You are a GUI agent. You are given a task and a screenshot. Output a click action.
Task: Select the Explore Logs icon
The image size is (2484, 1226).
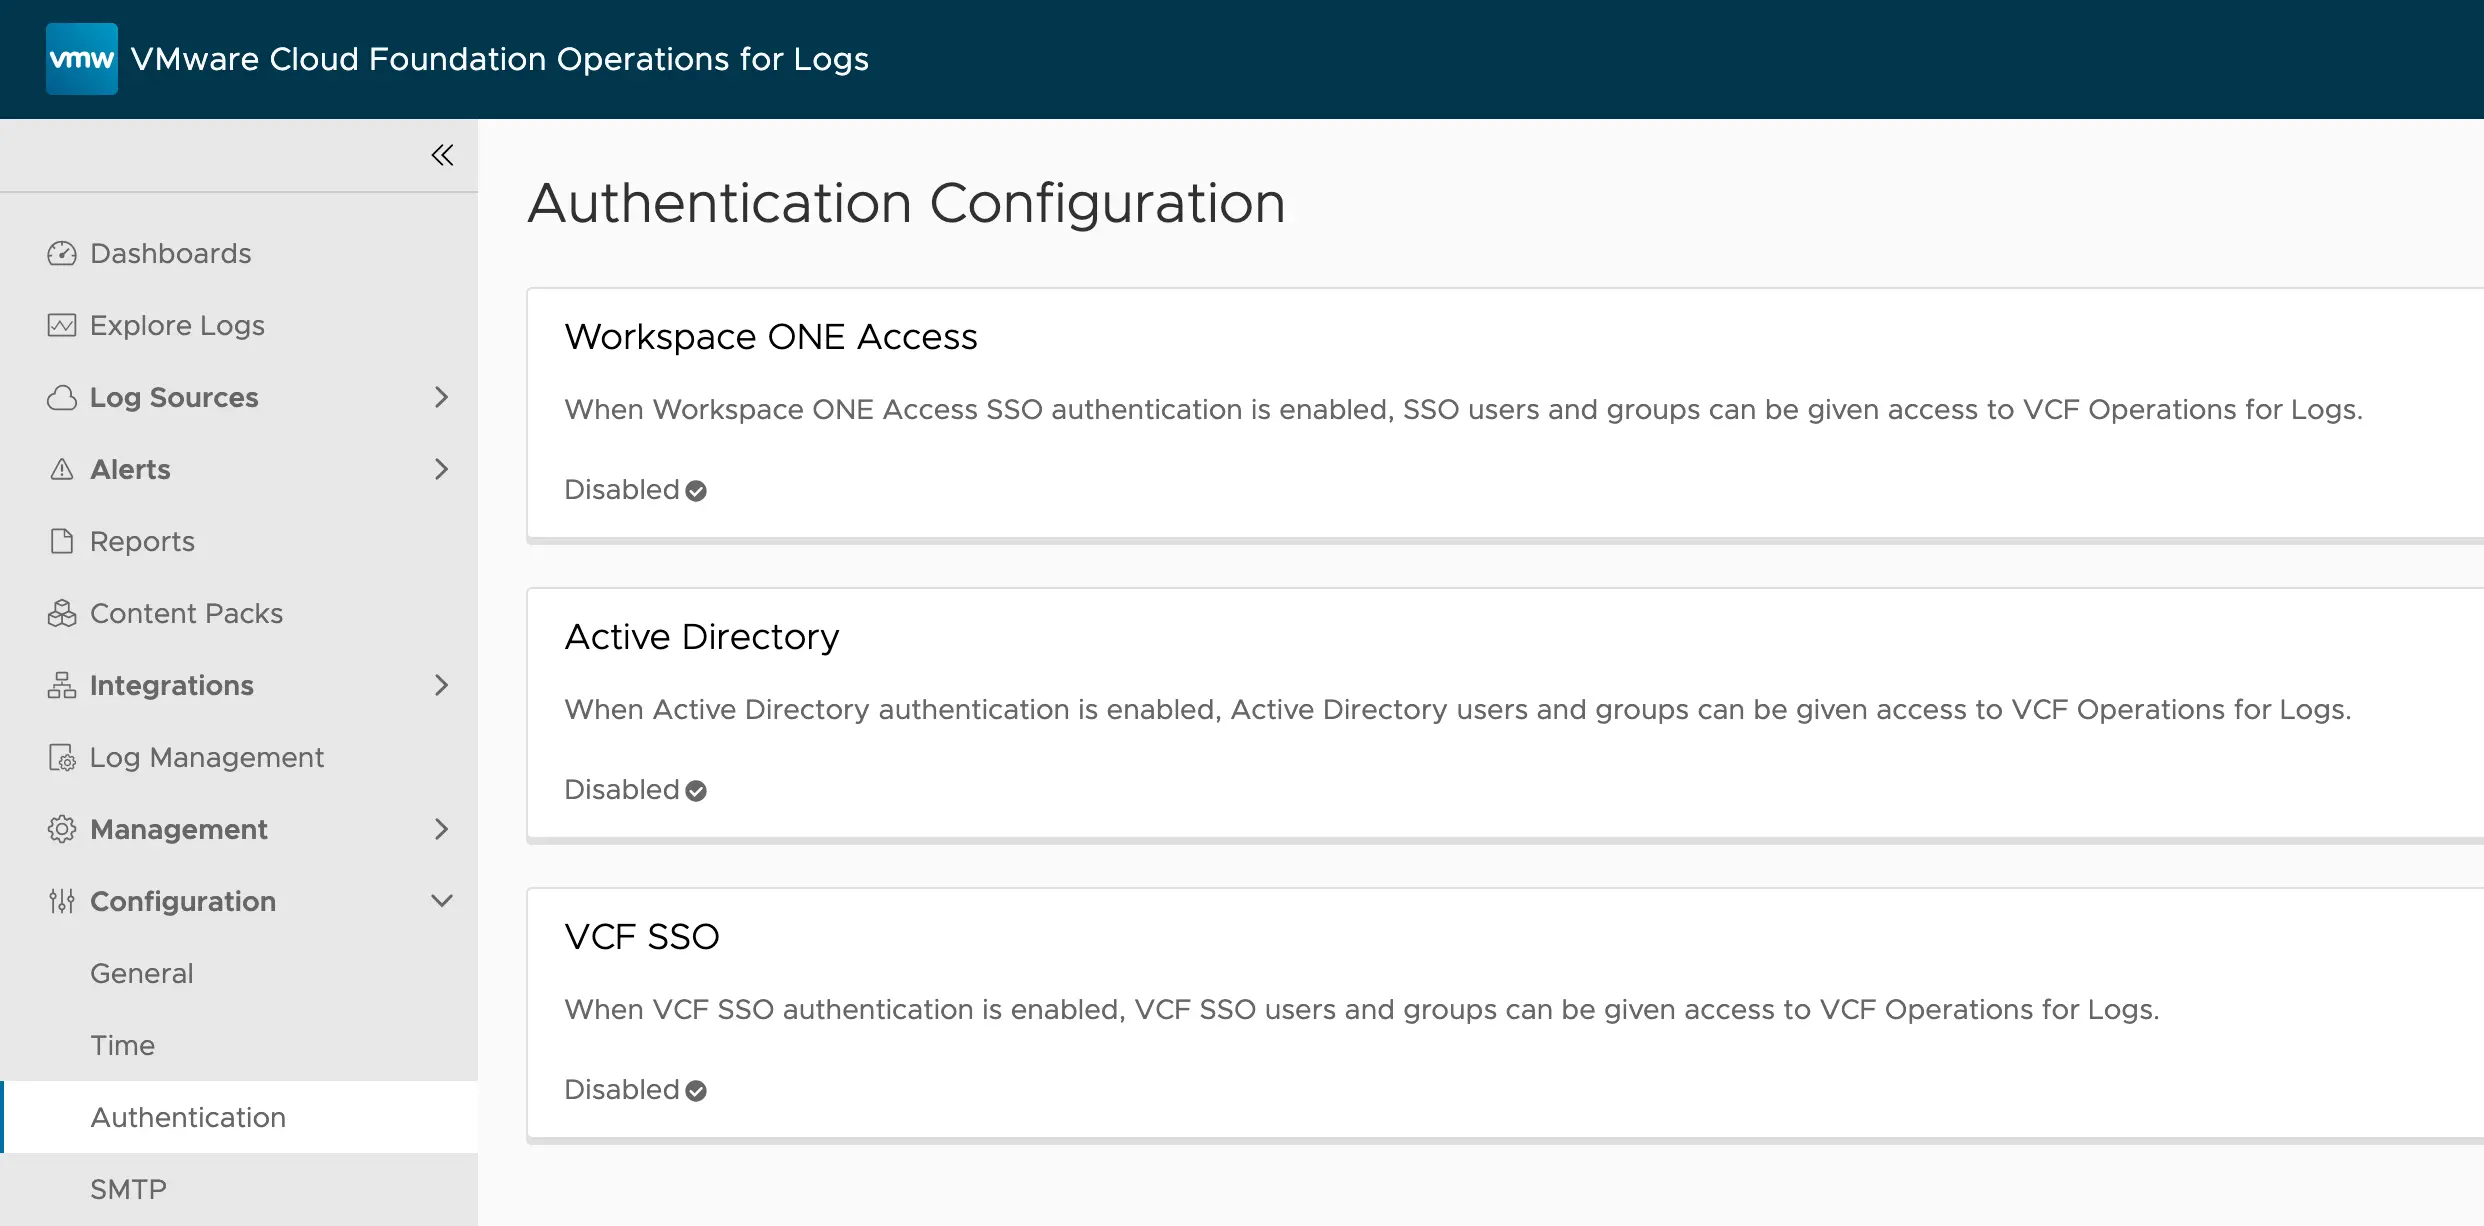click(x=62, y=325)
